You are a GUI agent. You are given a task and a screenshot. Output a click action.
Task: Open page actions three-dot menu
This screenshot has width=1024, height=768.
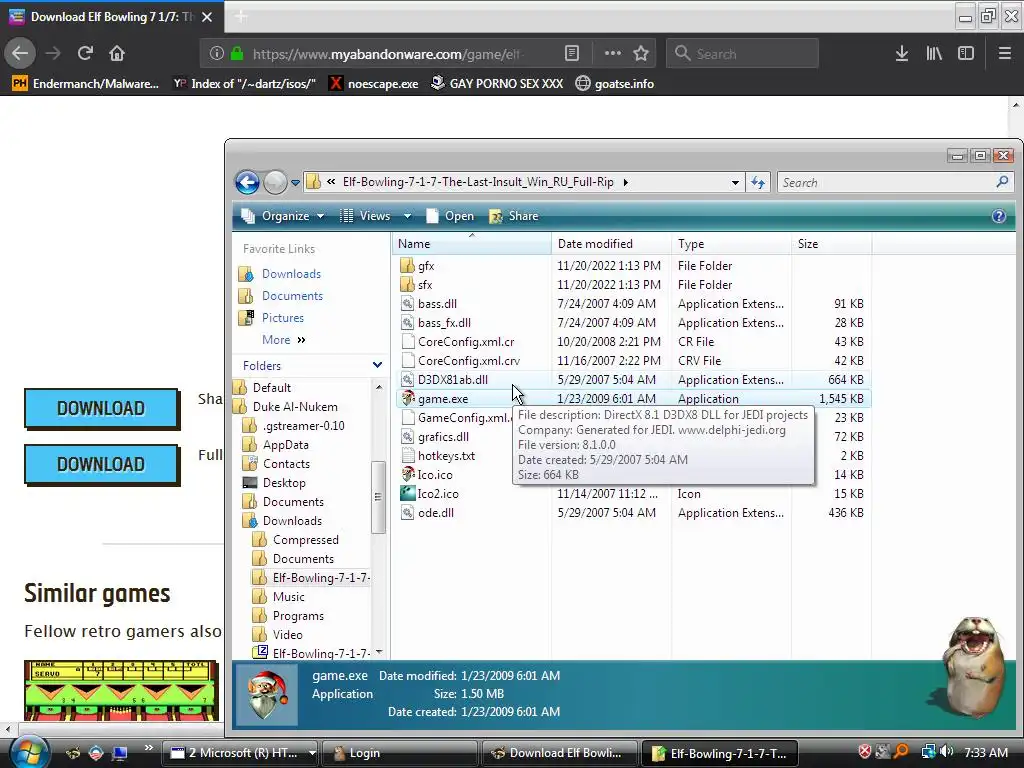tap(613, 54)
